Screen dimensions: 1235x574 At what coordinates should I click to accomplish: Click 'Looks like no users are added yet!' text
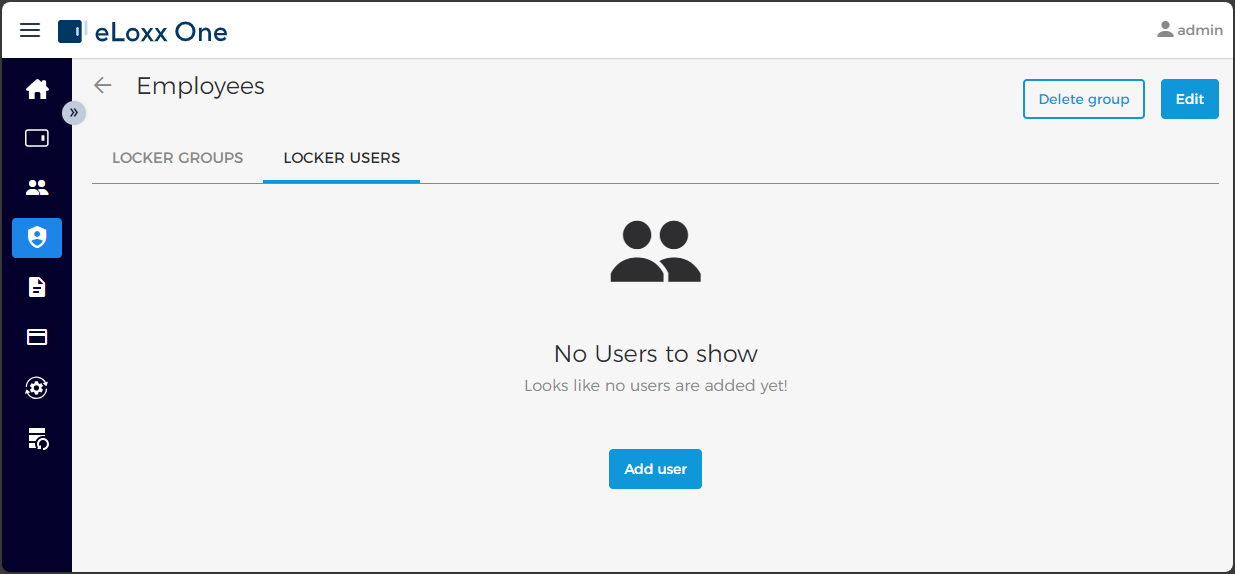pyautogui.click(x=656, y=385)
